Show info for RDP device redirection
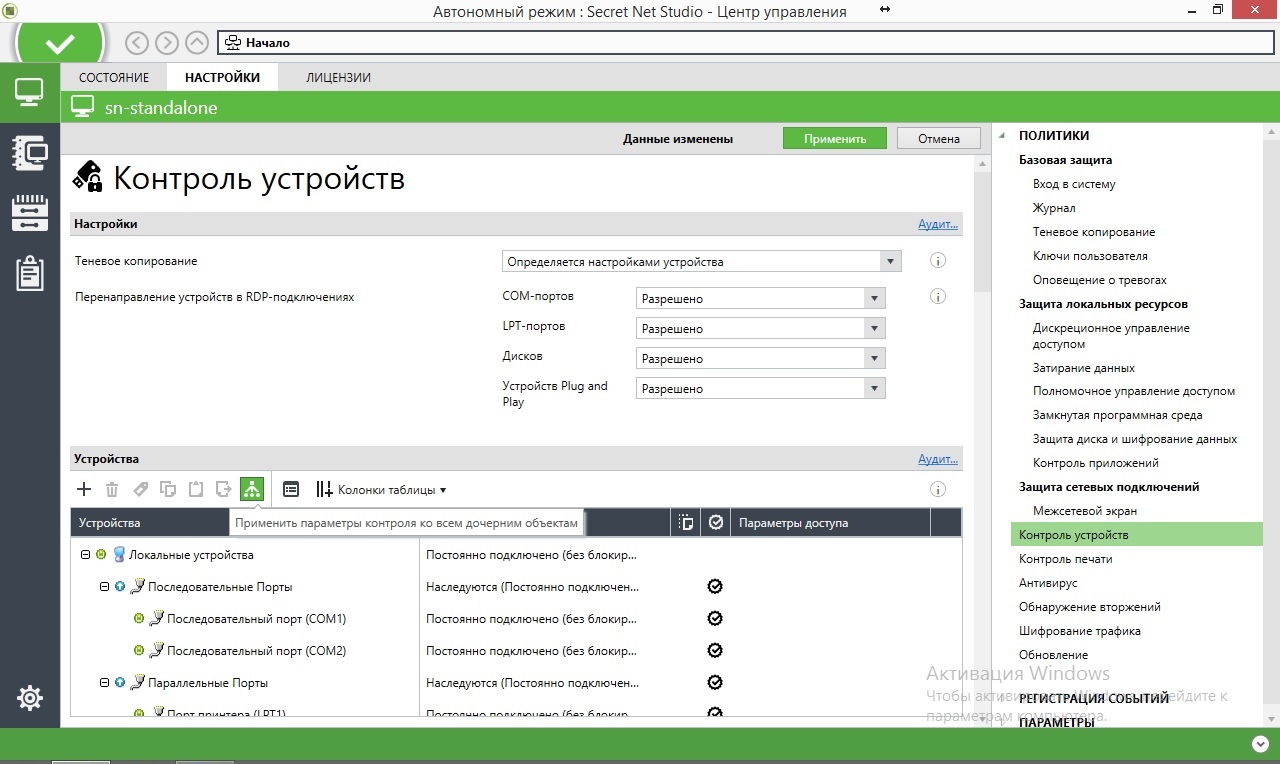This screenshot has width=1280, height=764. 938,297
